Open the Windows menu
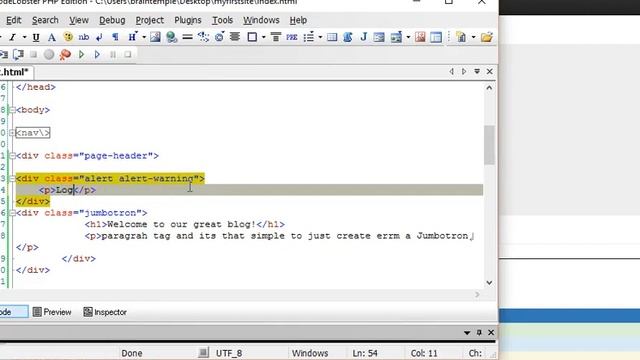The height and width of the screenshot is (360, 640). (x=261, y=20)
